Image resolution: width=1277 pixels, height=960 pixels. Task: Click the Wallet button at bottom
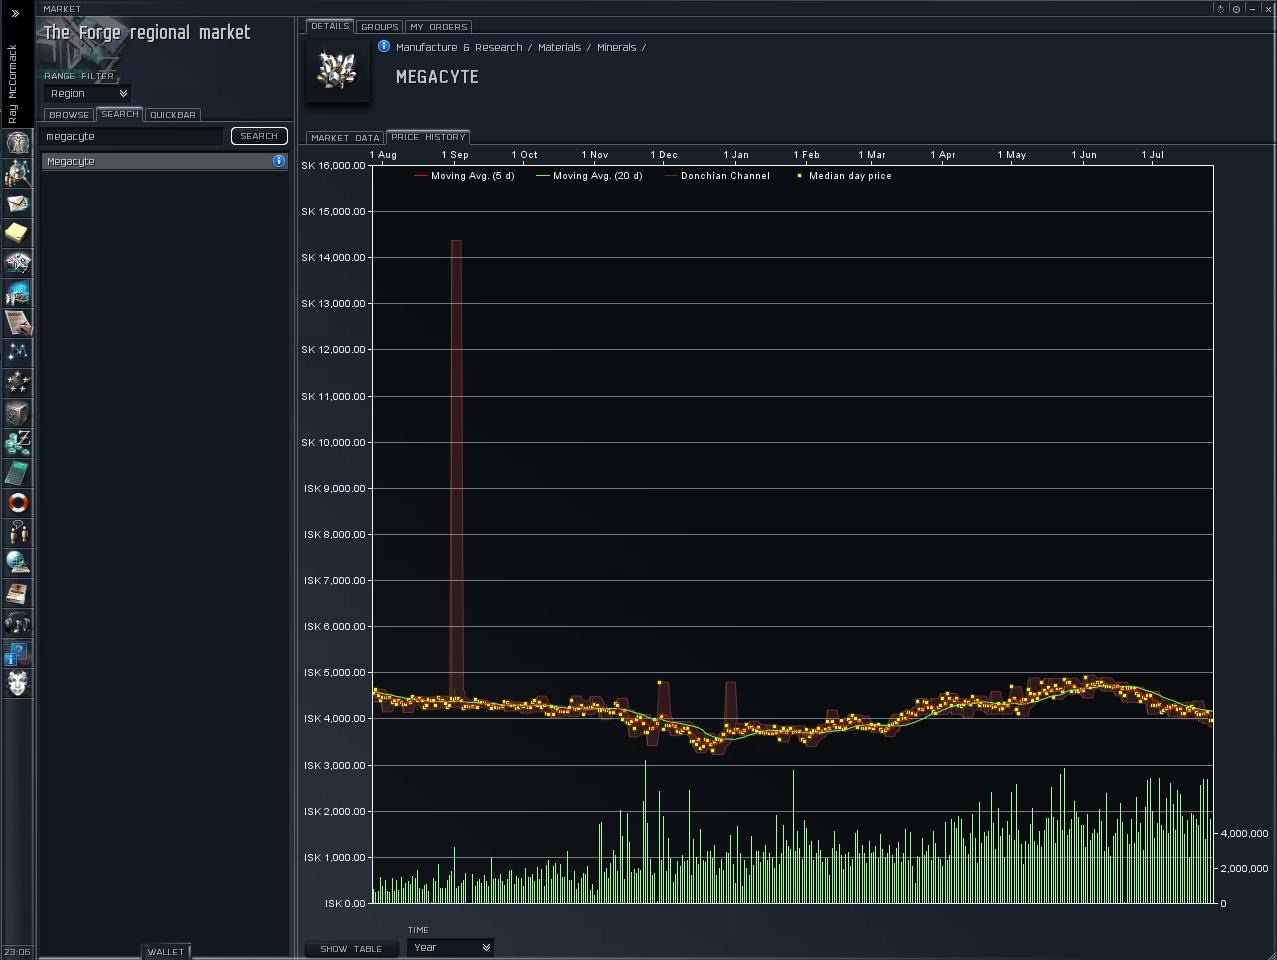click(x=166, y=952)
